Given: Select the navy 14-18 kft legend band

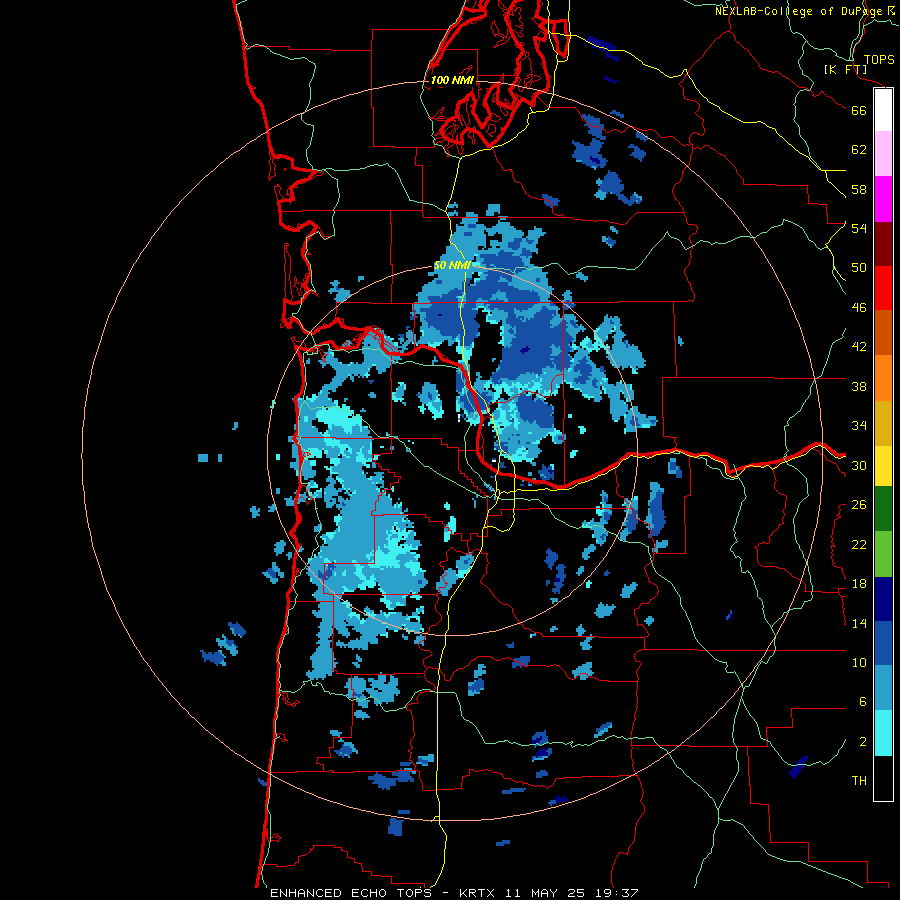Looking at the screenshot, I should [883, 599].
